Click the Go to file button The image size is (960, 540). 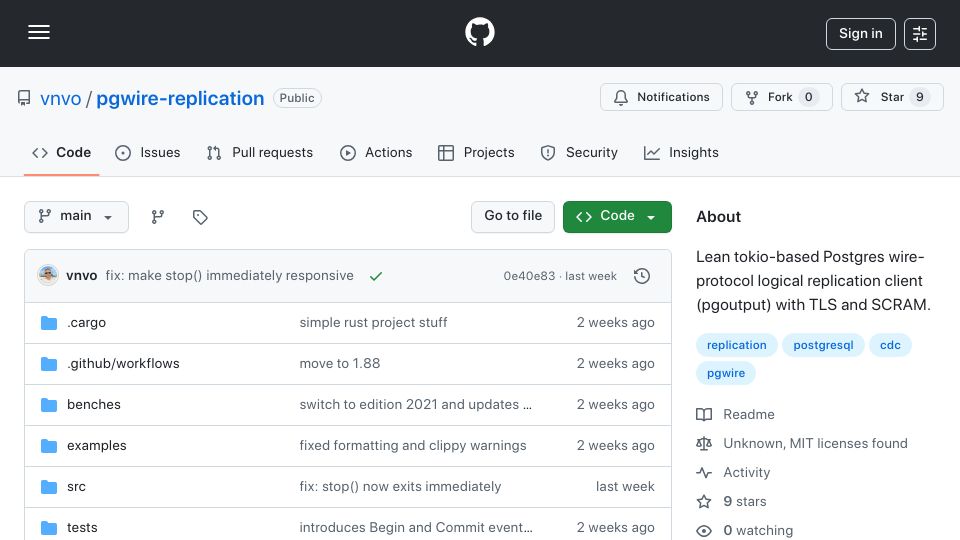click(x=512, y=217)
